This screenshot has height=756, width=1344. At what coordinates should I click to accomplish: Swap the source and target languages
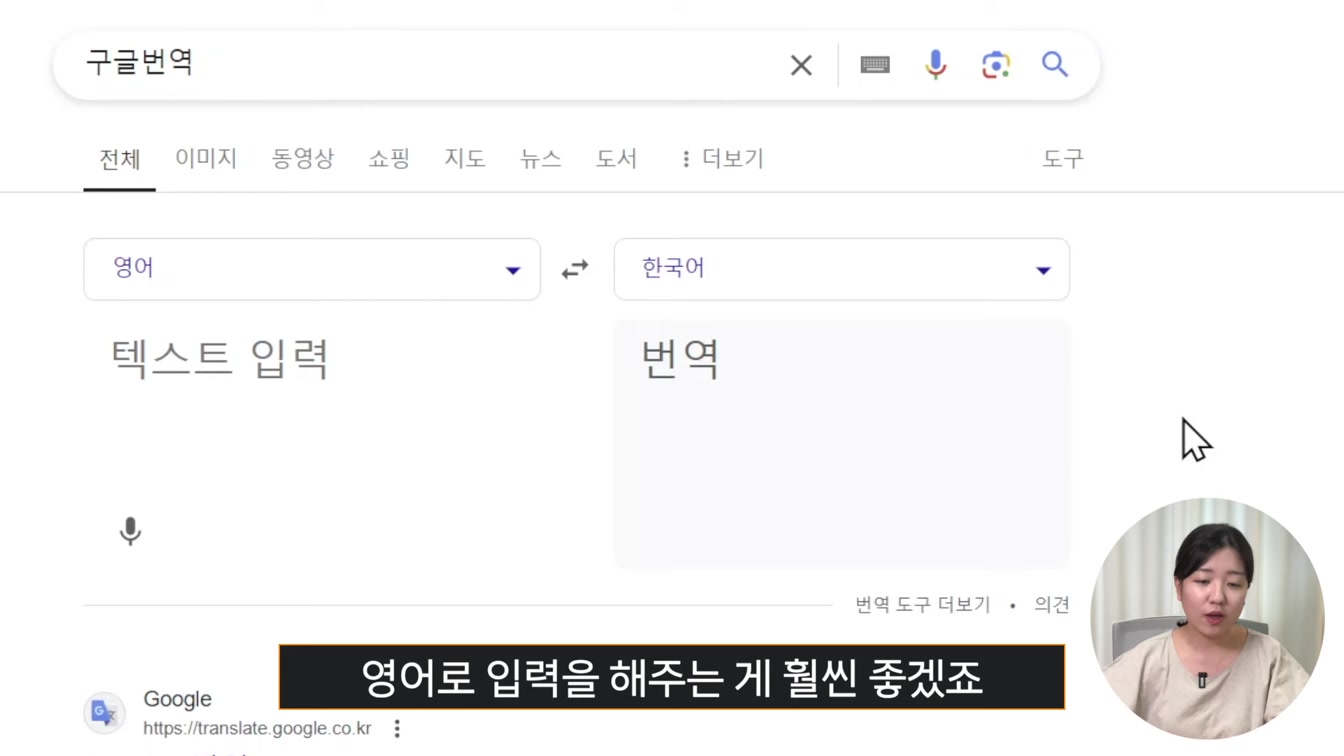pos(575,269)
